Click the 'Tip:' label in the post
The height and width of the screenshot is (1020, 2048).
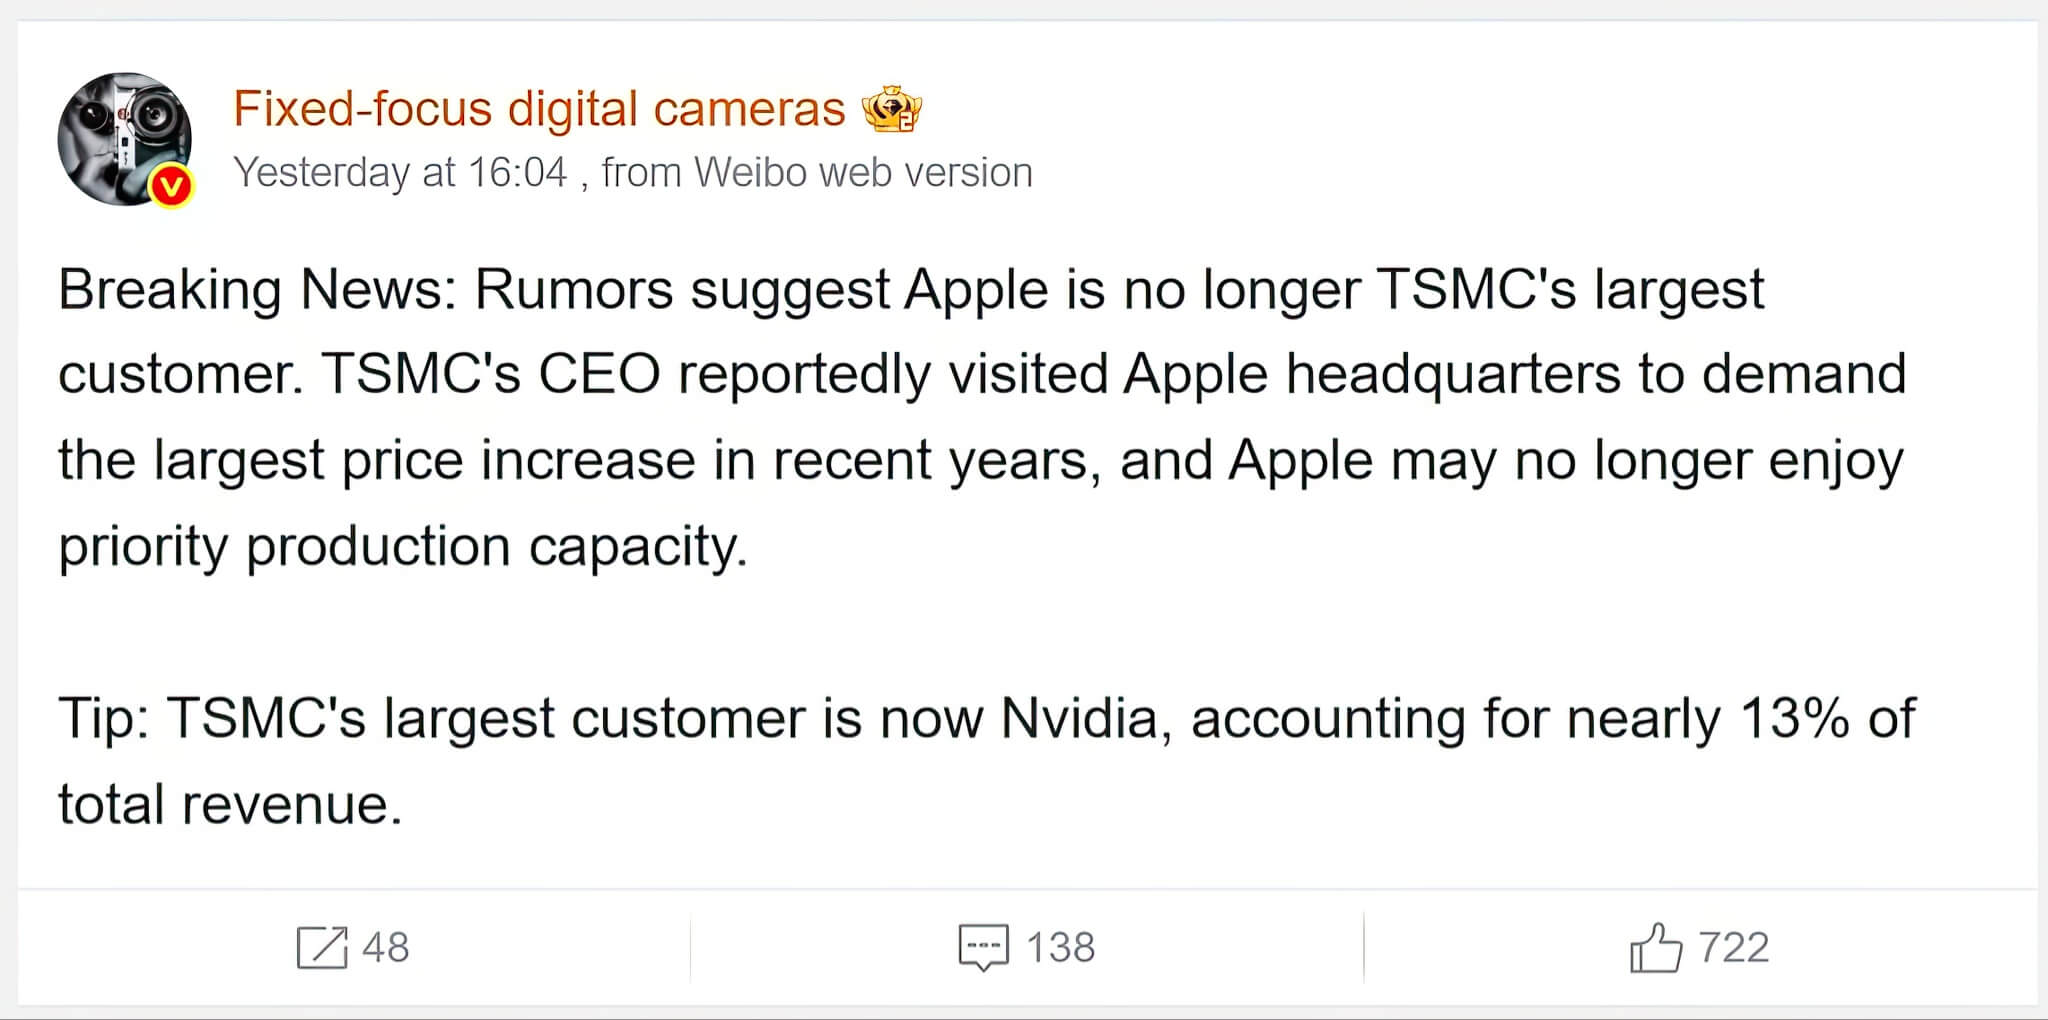(x=103, y=719)
